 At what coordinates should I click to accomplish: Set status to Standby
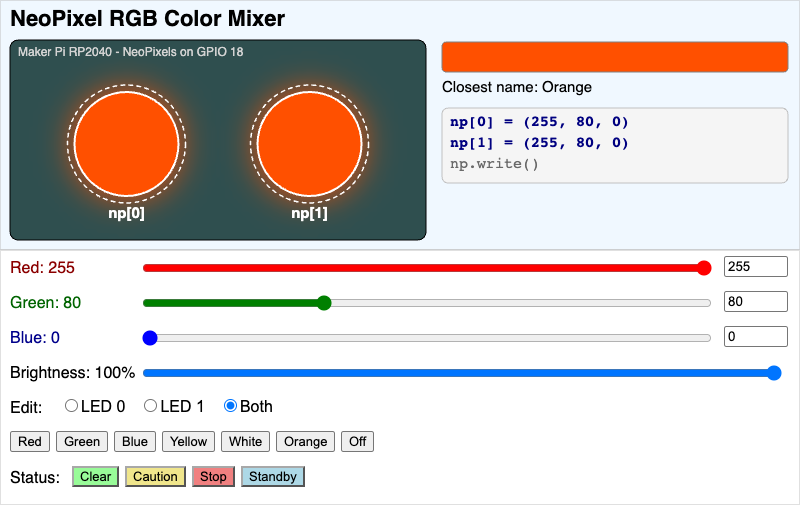[x=273, y=477]
